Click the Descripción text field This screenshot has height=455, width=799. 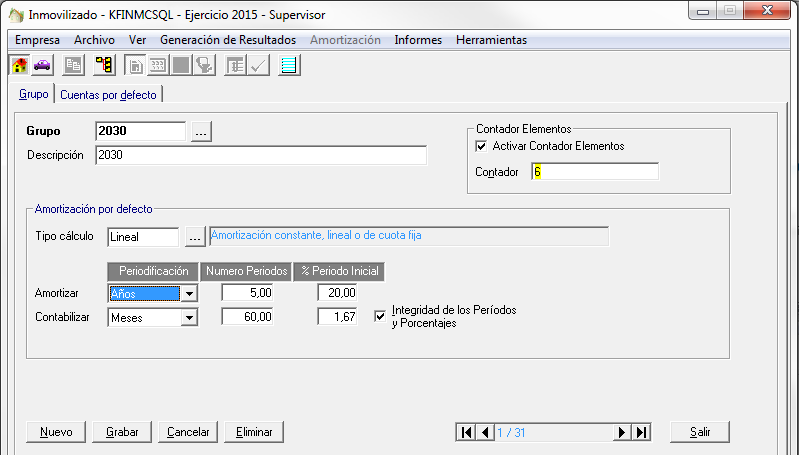(x=260, y=155)
